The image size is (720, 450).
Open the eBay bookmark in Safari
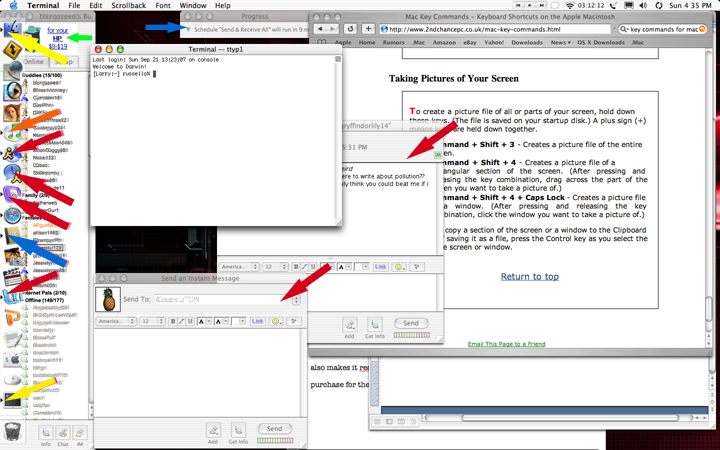tap(469, 42)
